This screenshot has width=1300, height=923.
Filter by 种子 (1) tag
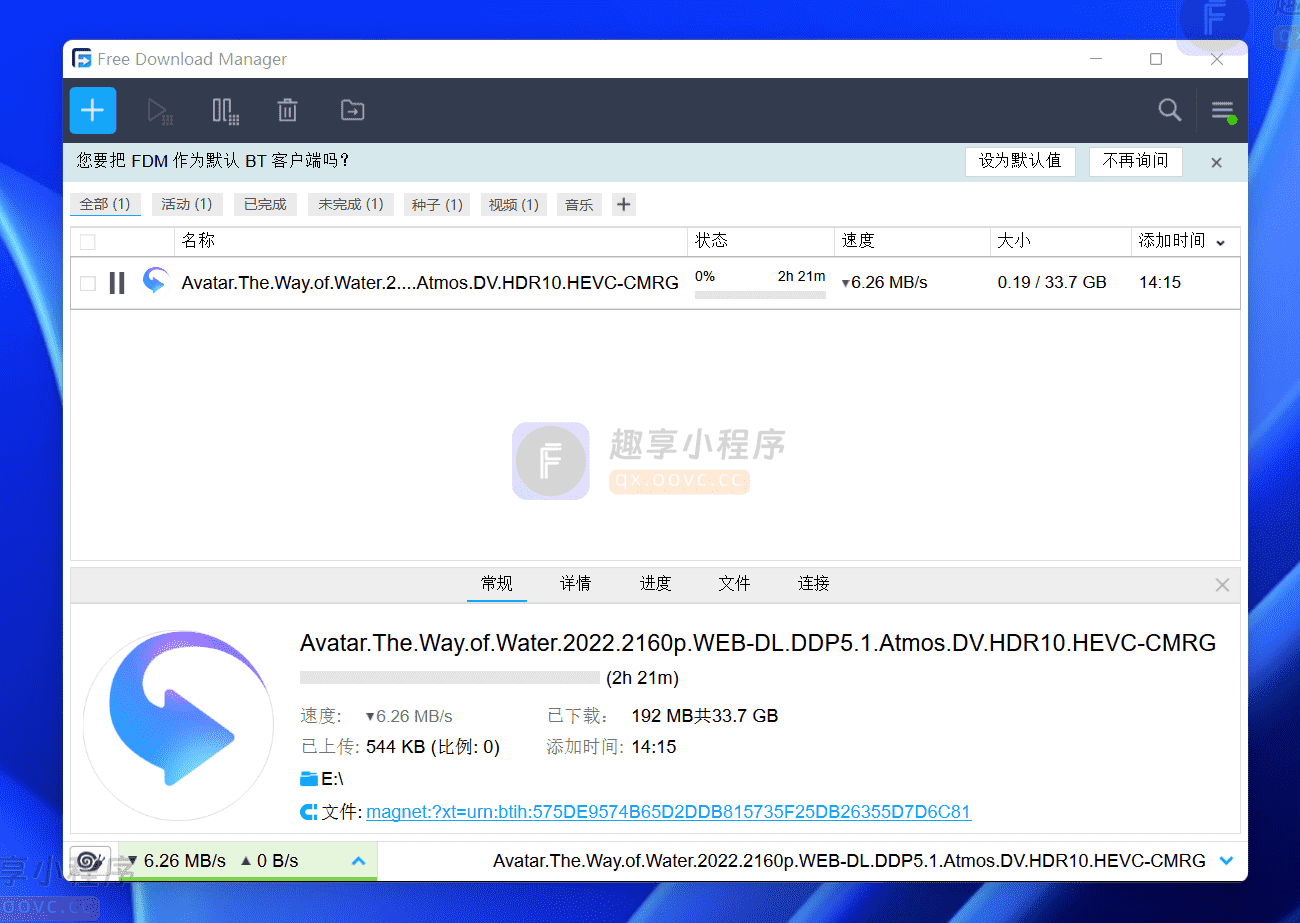tap(437, 204)
